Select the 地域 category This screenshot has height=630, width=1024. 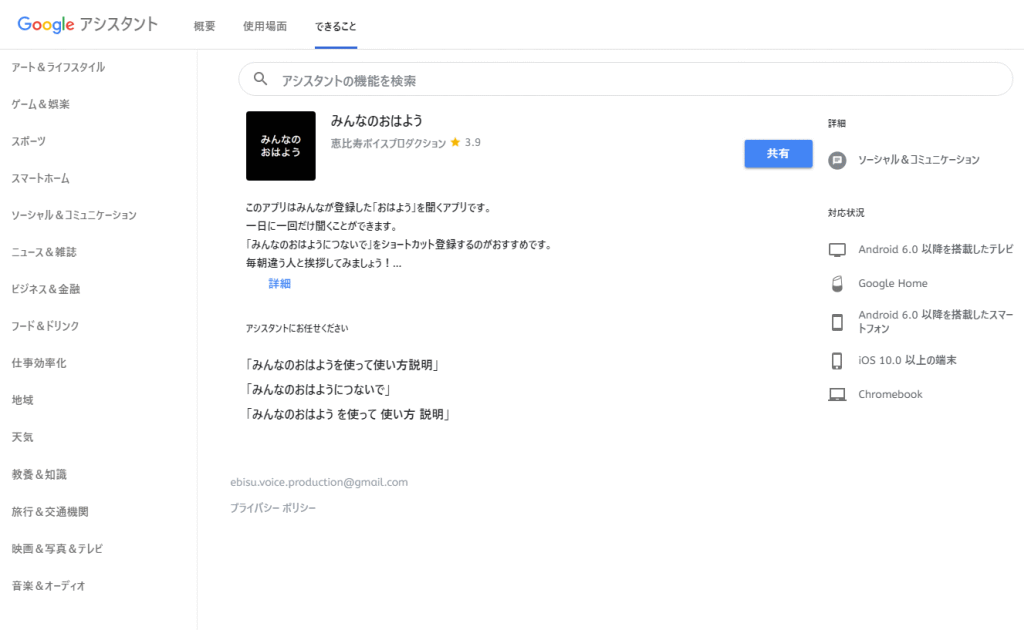(22, 400)
